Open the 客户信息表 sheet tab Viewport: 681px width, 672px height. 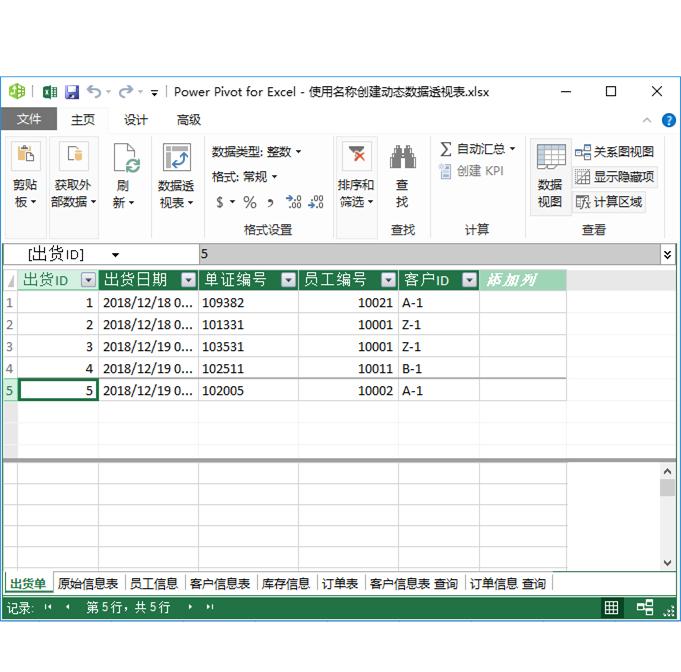click(x=220, y=583)
